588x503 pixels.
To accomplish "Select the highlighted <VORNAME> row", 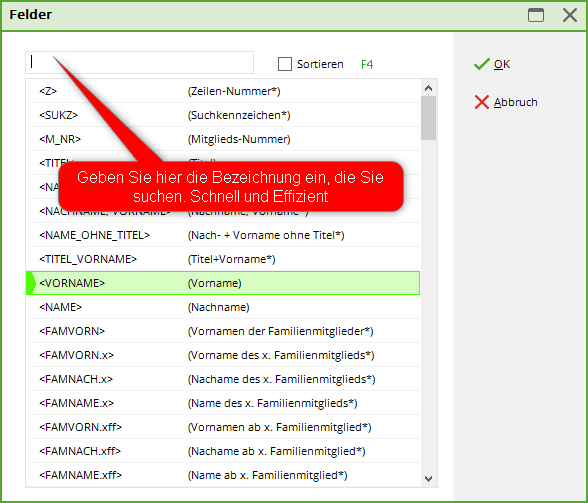I will tap(223, 283).
